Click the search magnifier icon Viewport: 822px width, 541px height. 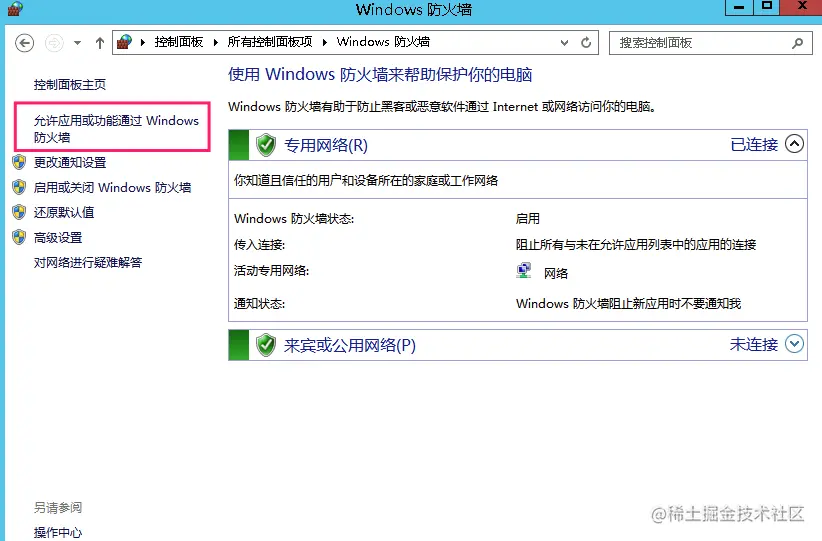(797, 43)
